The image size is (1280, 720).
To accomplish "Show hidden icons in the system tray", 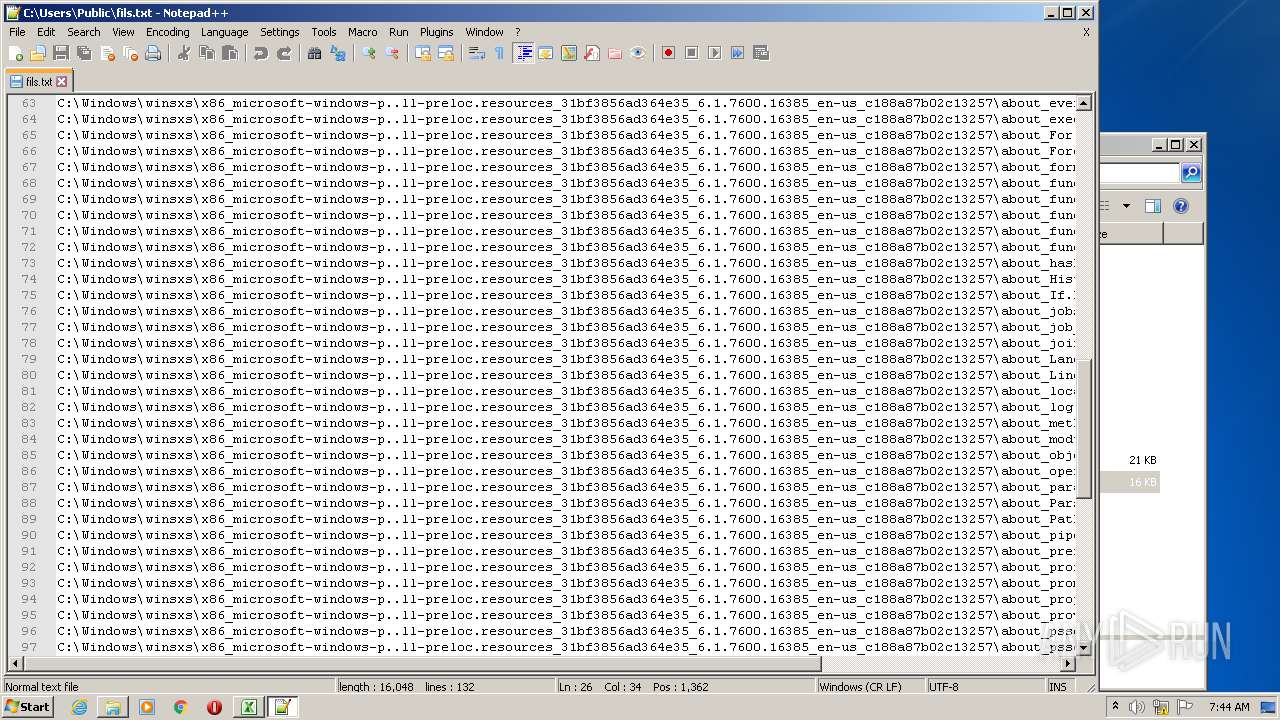I will pos(1115,707).
